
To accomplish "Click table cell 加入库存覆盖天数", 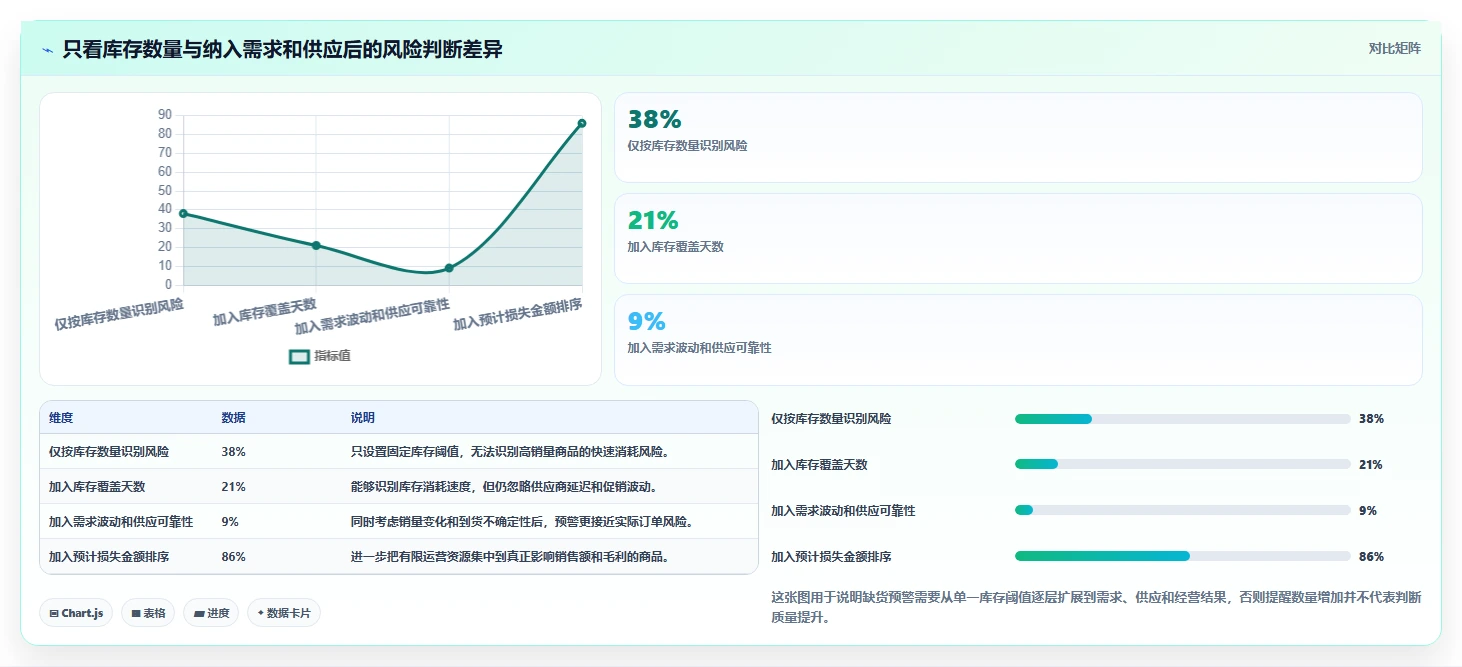I will pyautogui.click(x=97, y=487).
